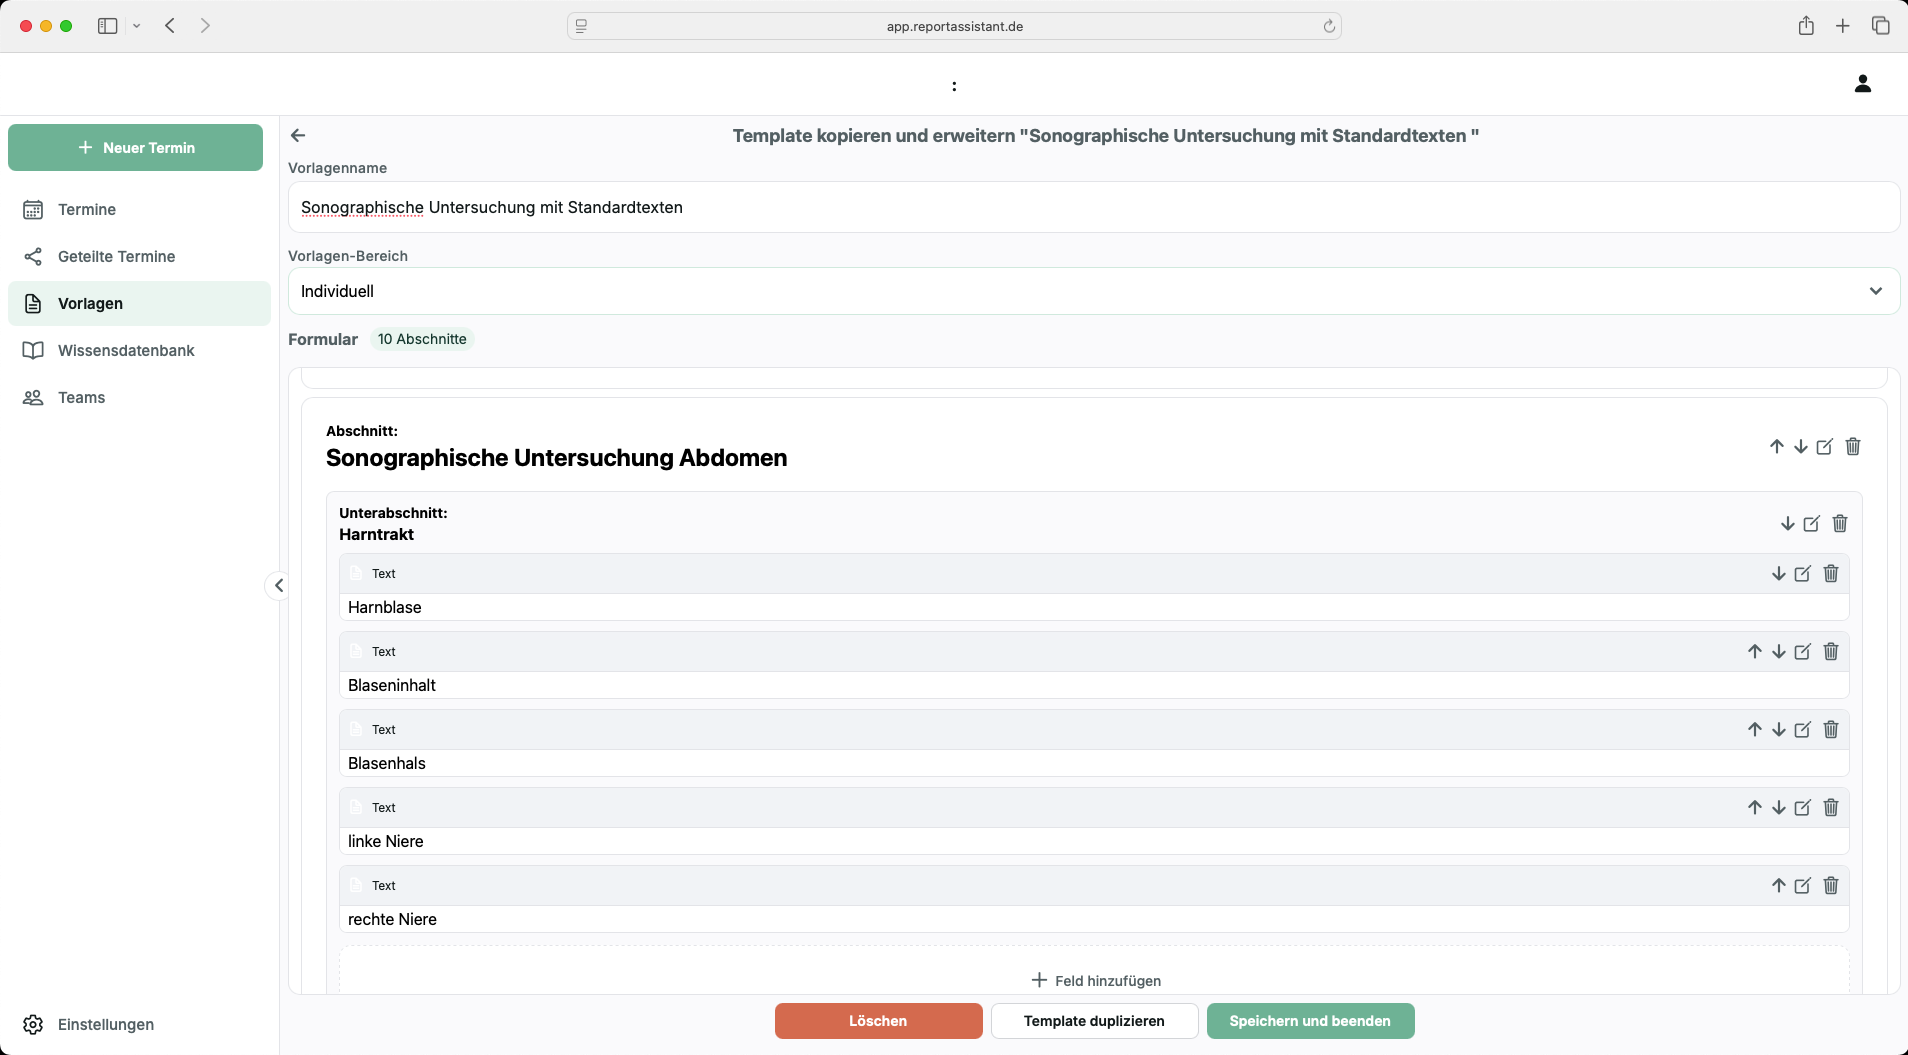Click the Blasenhals text value
1908x1055 pixels.
click(x=387, y=764)
